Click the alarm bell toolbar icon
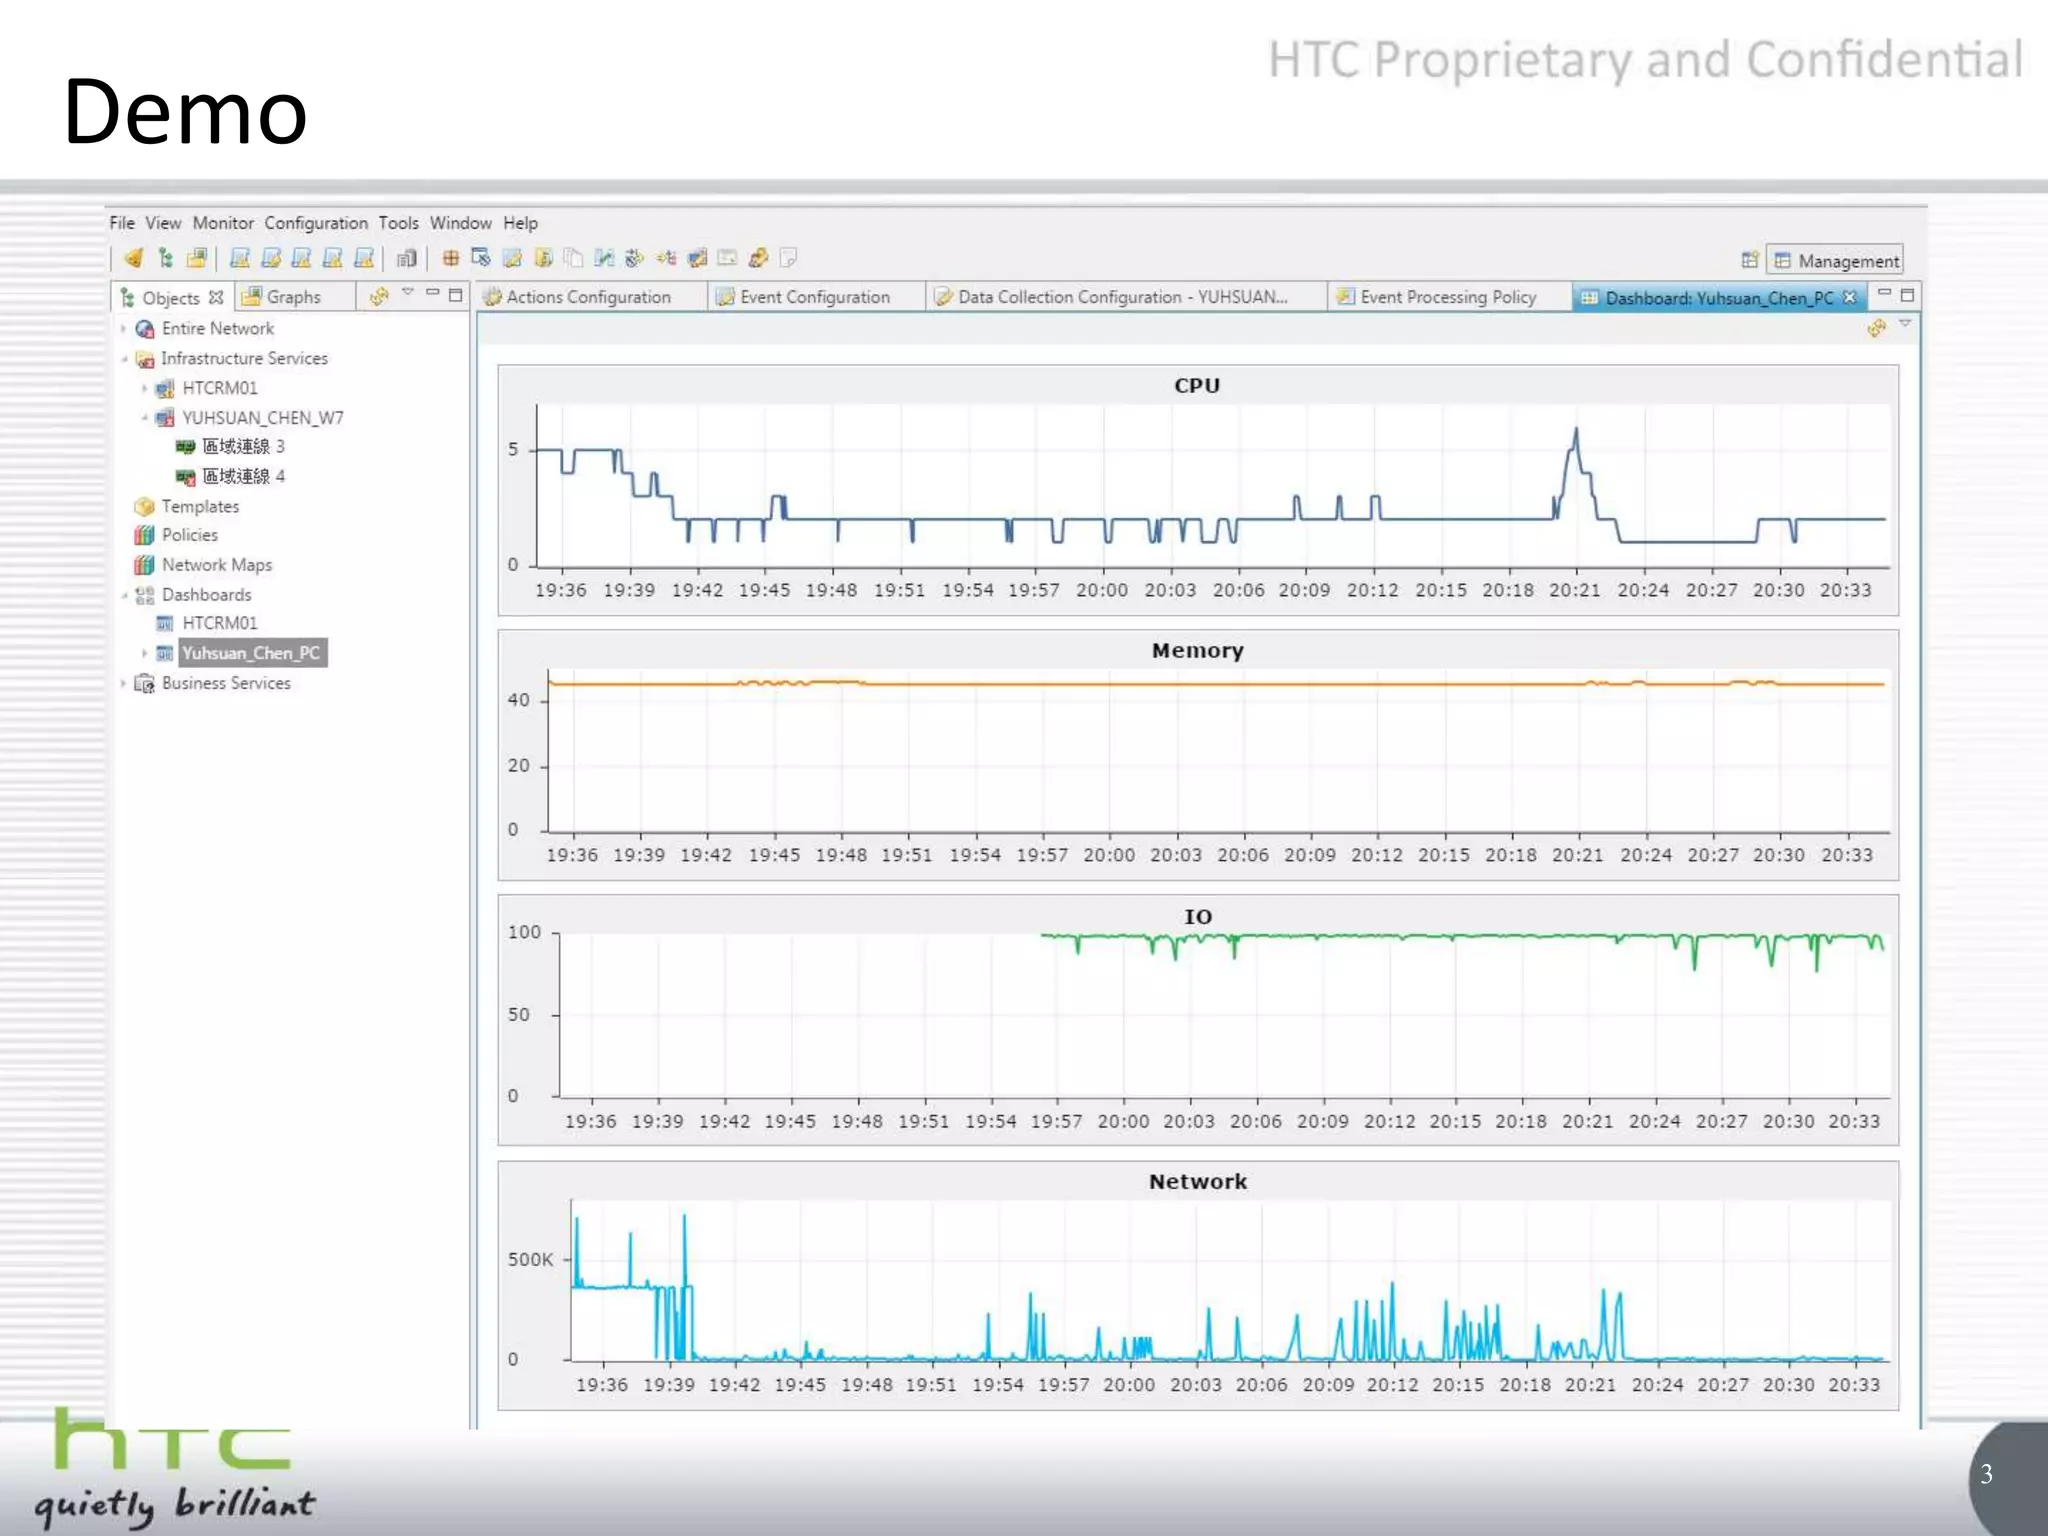The width and height of the screenshot is (2048, 1536). pos(133,258)
